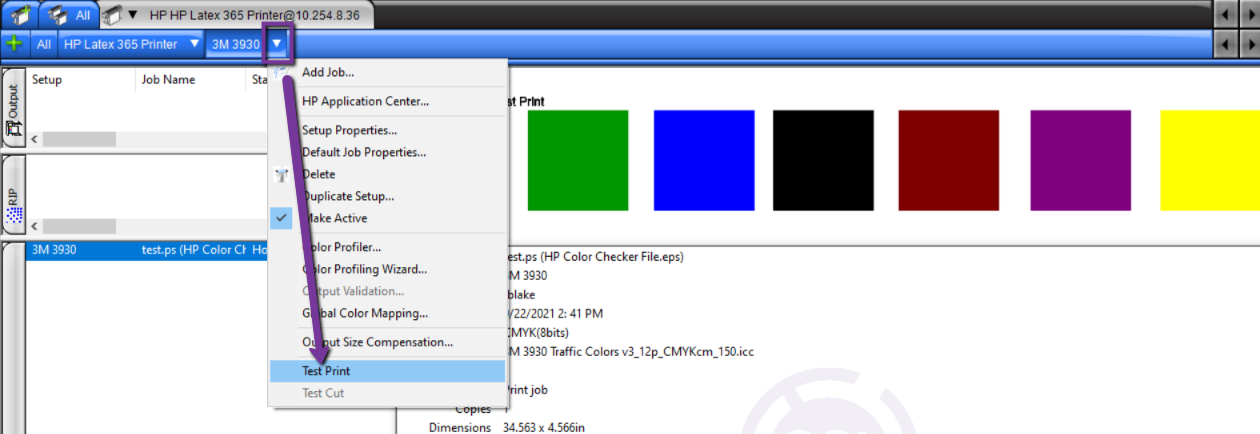Open dropdown arrow on HP Latex printer tab
1260x434 pixels.
click(133, 15)
